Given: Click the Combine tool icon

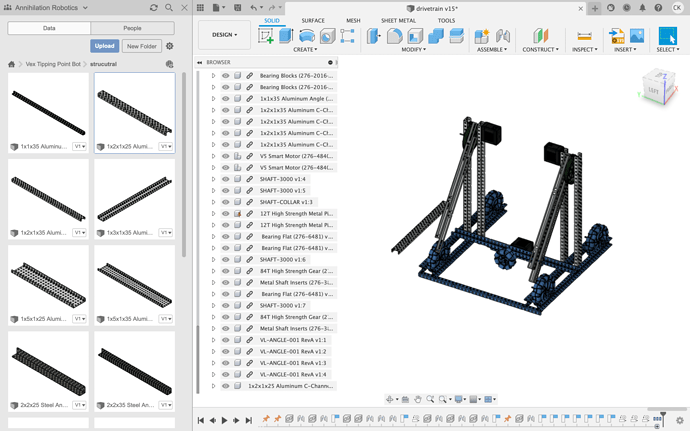Looking at the screenshot, I should [x=436, y=36].
